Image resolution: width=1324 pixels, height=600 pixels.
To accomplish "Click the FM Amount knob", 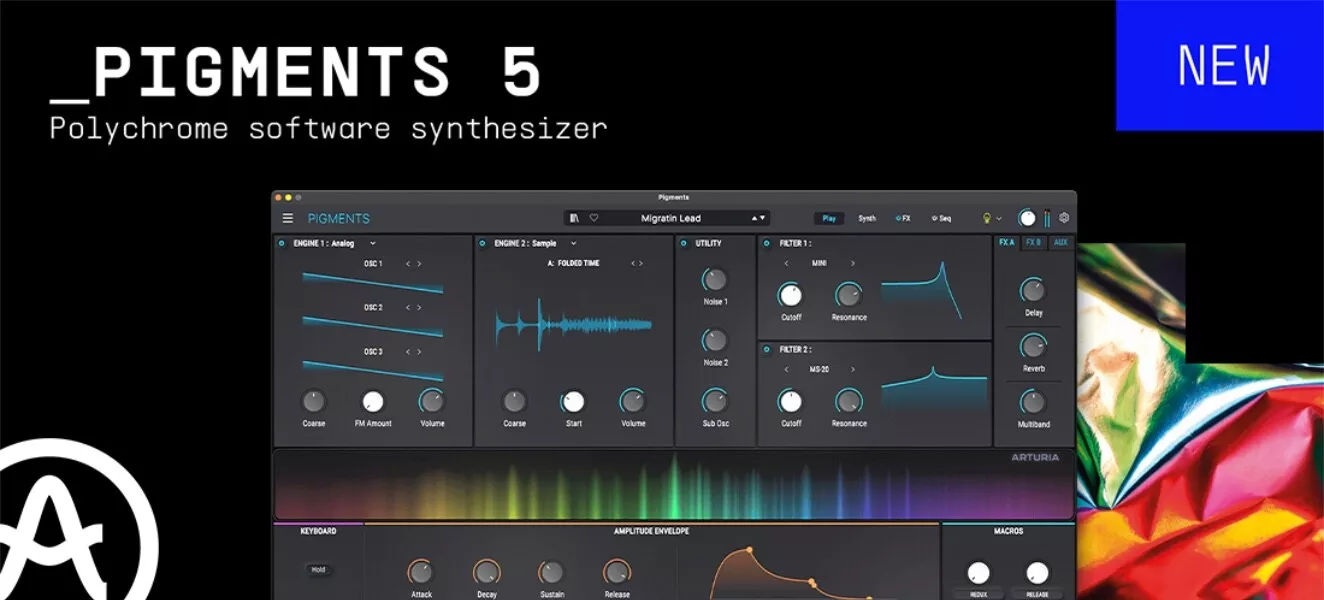I will (373, 401).
